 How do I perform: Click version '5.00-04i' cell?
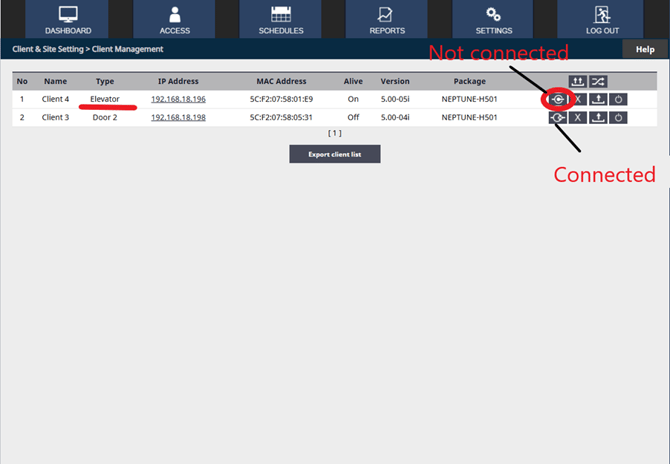tap(395, 117)
